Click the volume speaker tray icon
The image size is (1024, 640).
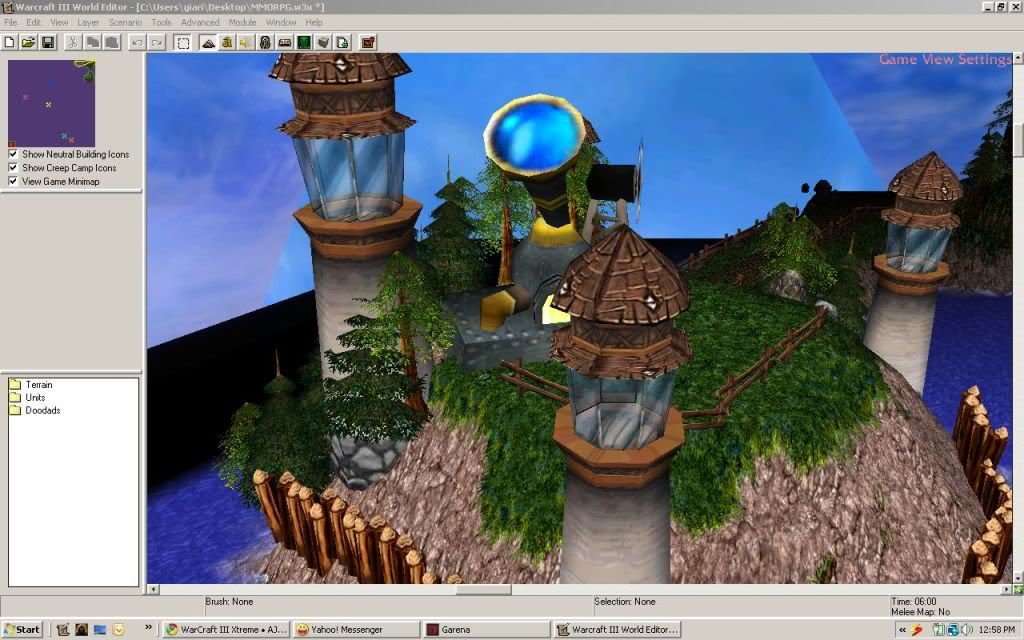pyautogui.click(x=967, y=630)
